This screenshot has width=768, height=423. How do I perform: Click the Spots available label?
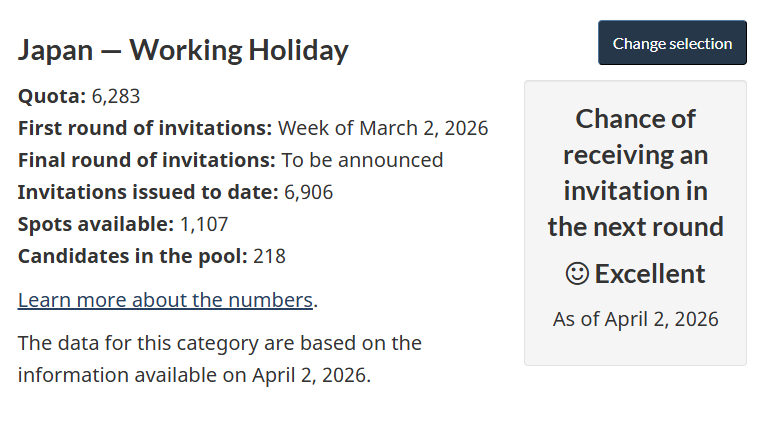(96, 224)
